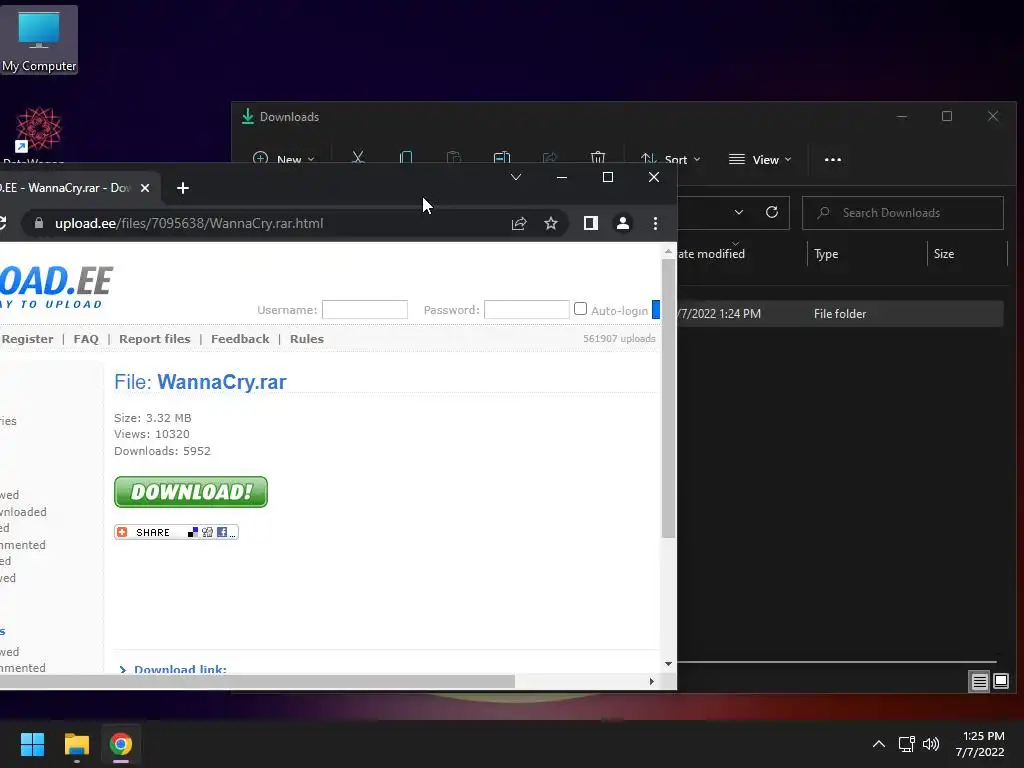Image resolution: width=1024 pixels, height=768 pixels.
Task: Close the WannaCry.rar browser tab
Action: pyautogui.click(x=145, y=188)
